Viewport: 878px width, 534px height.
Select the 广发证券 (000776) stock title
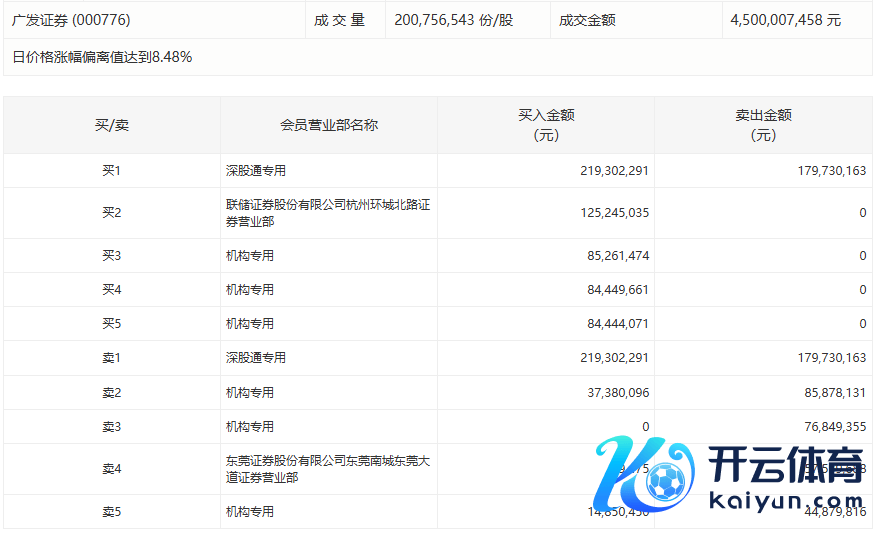[x=71, y=20]
